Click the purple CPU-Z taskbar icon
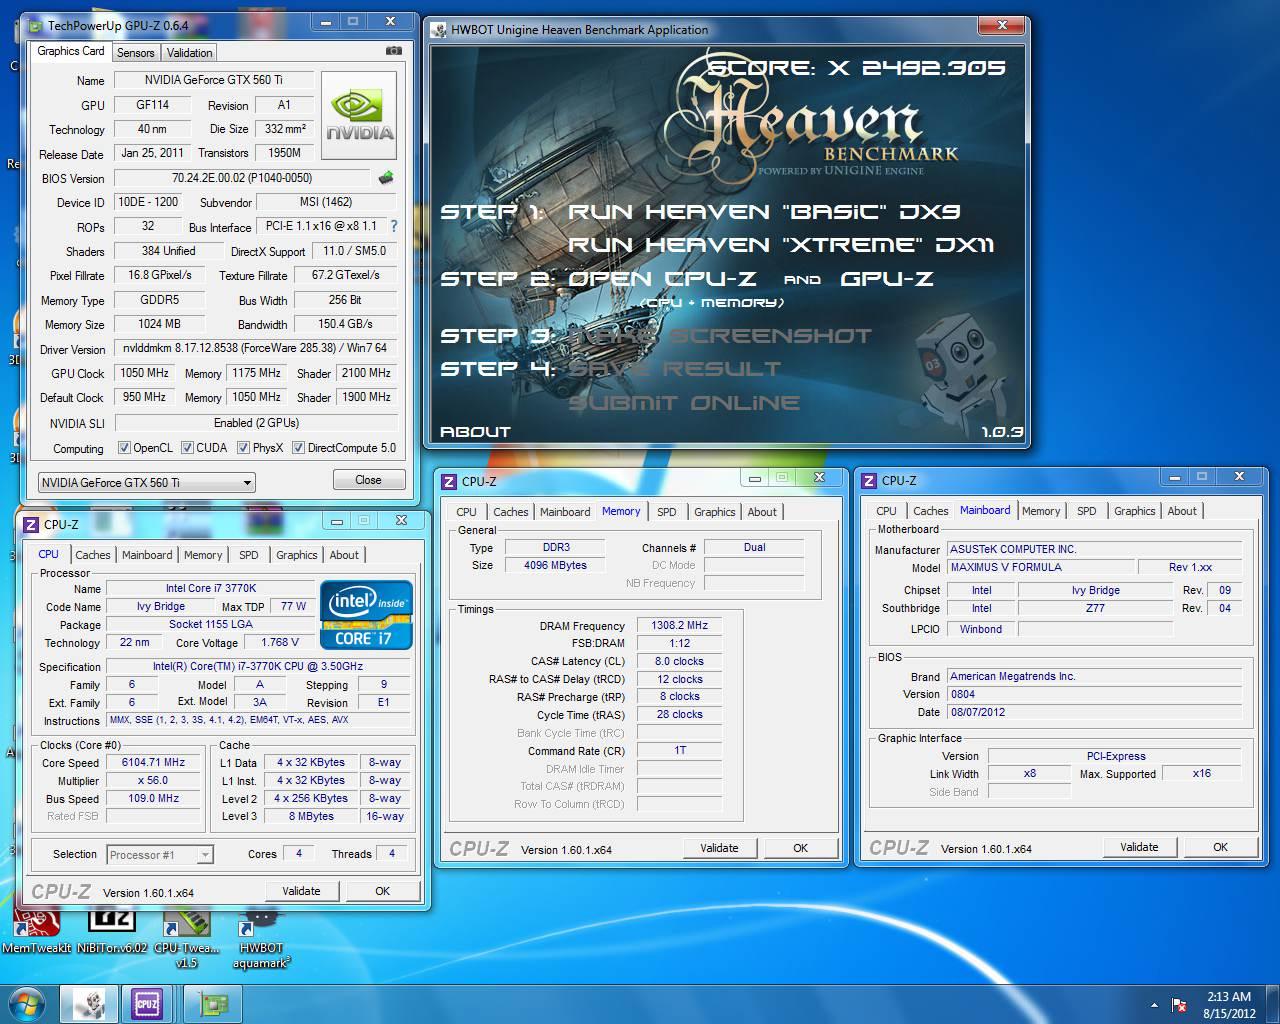Image resolution: width=1280 pixels, height=1024 pixels. tap(147, 1003)
